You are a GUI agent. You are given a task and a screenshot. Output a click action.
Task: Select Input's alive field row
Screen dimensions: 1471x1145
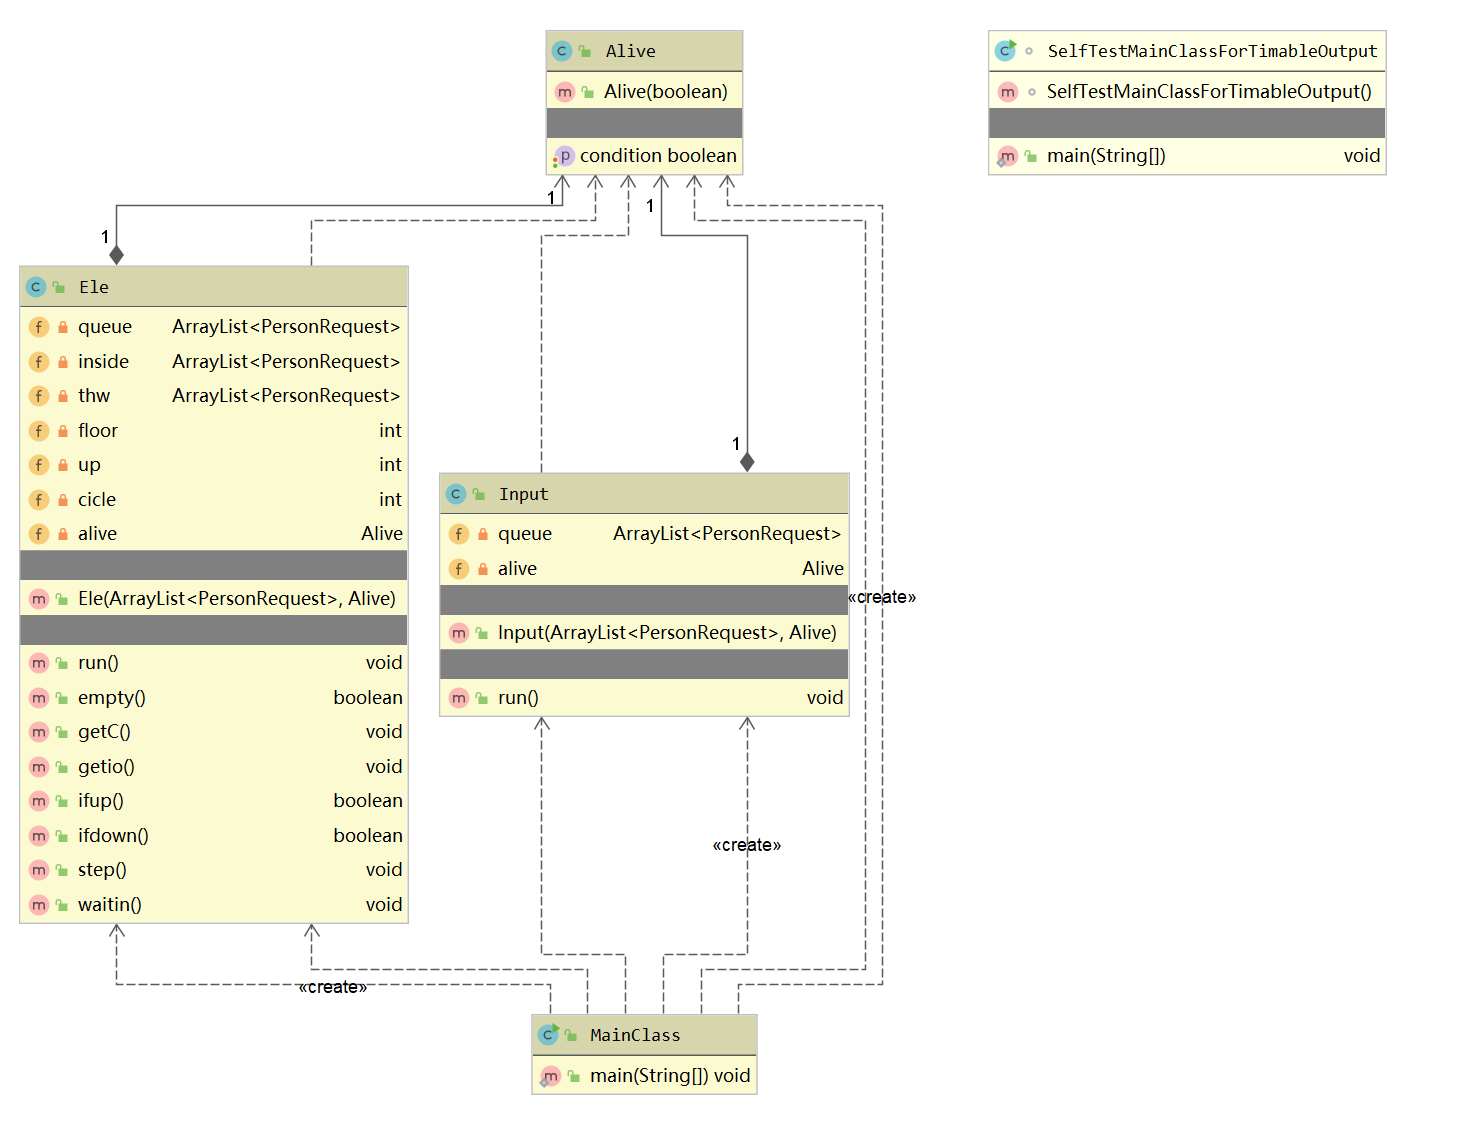click(644, 569)
